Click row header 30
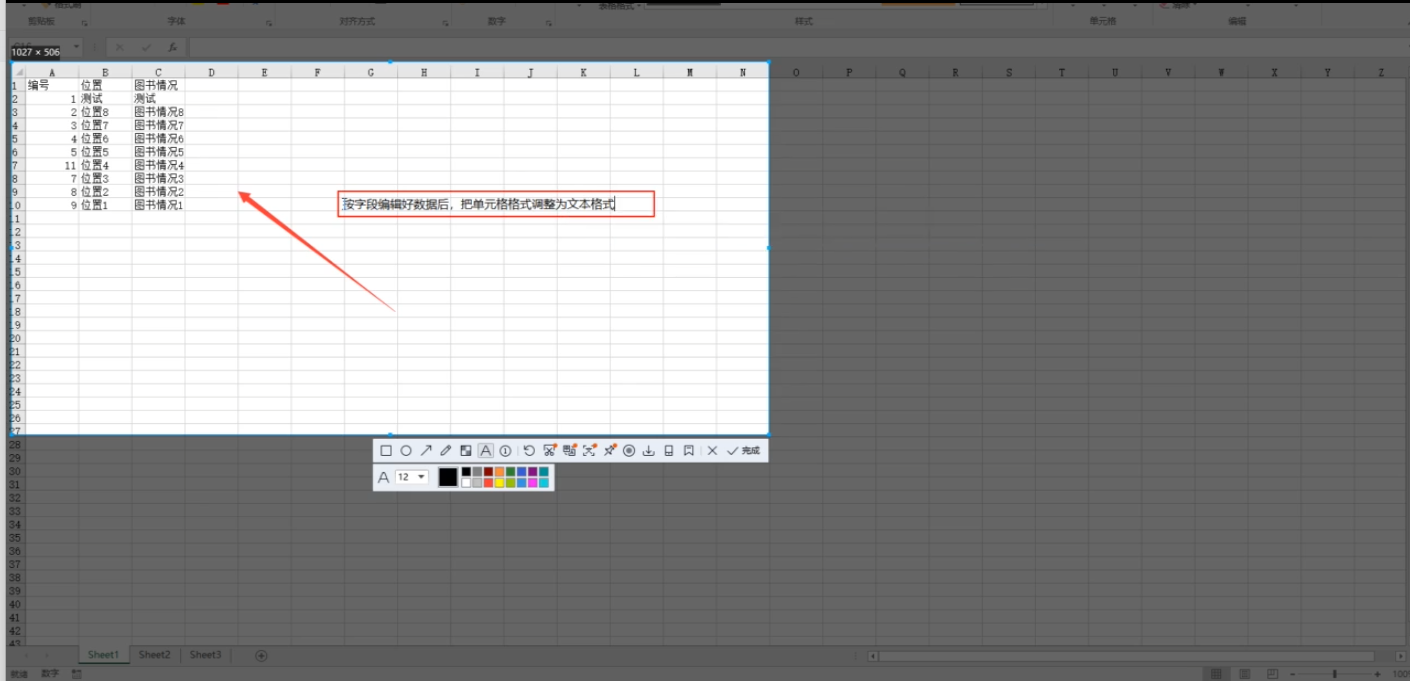This screenshot has height=681, width=1410. [x=15, y=471]
